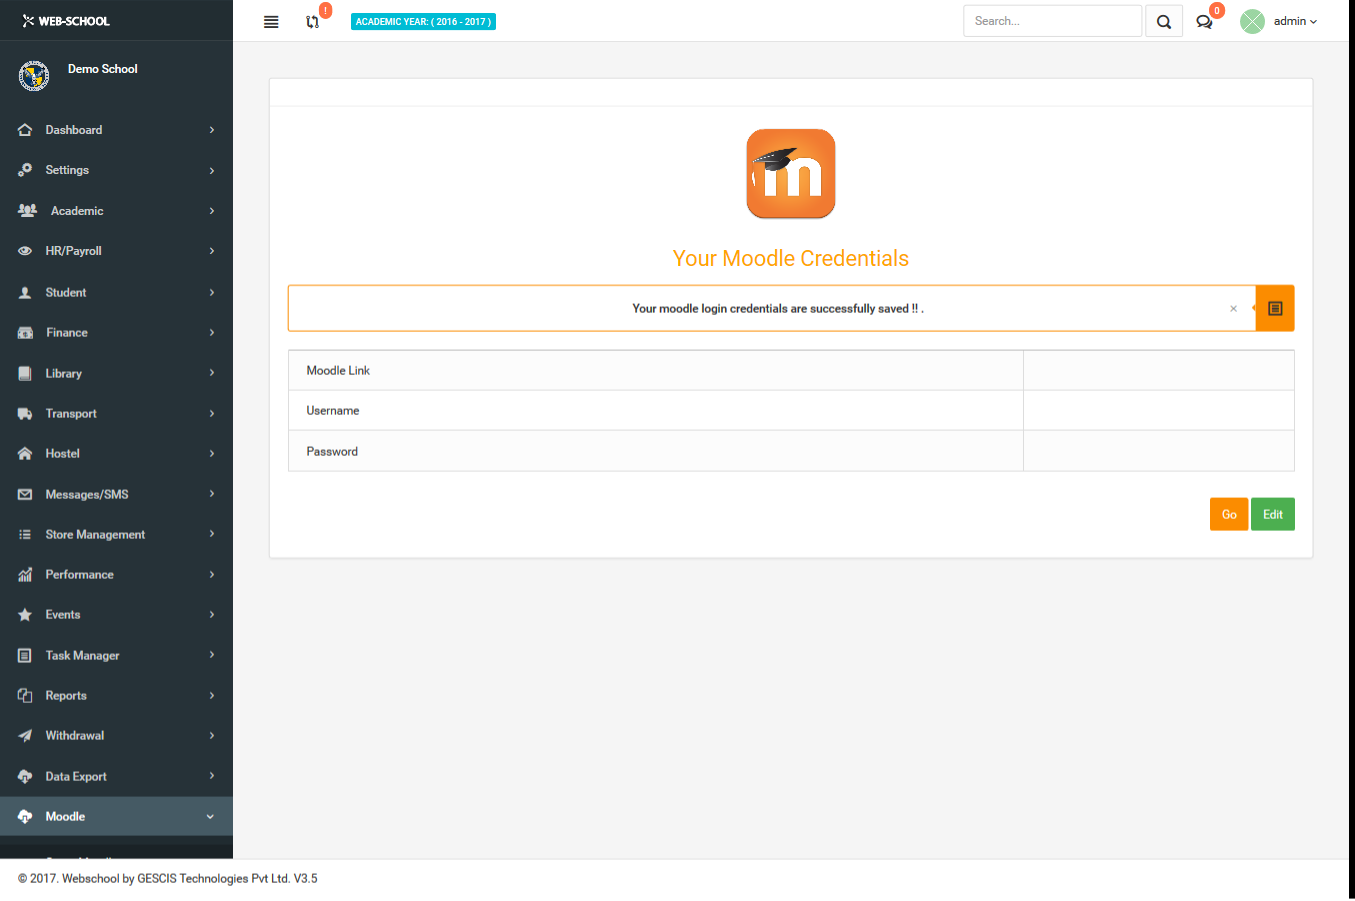Click the "Username" table row label
This screenshot has height=901, width=1355.
[x=333, y=411]
